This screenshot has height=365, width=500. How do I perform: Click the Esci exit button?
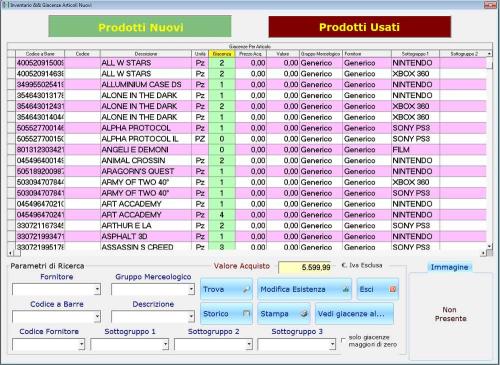[378, 289]
